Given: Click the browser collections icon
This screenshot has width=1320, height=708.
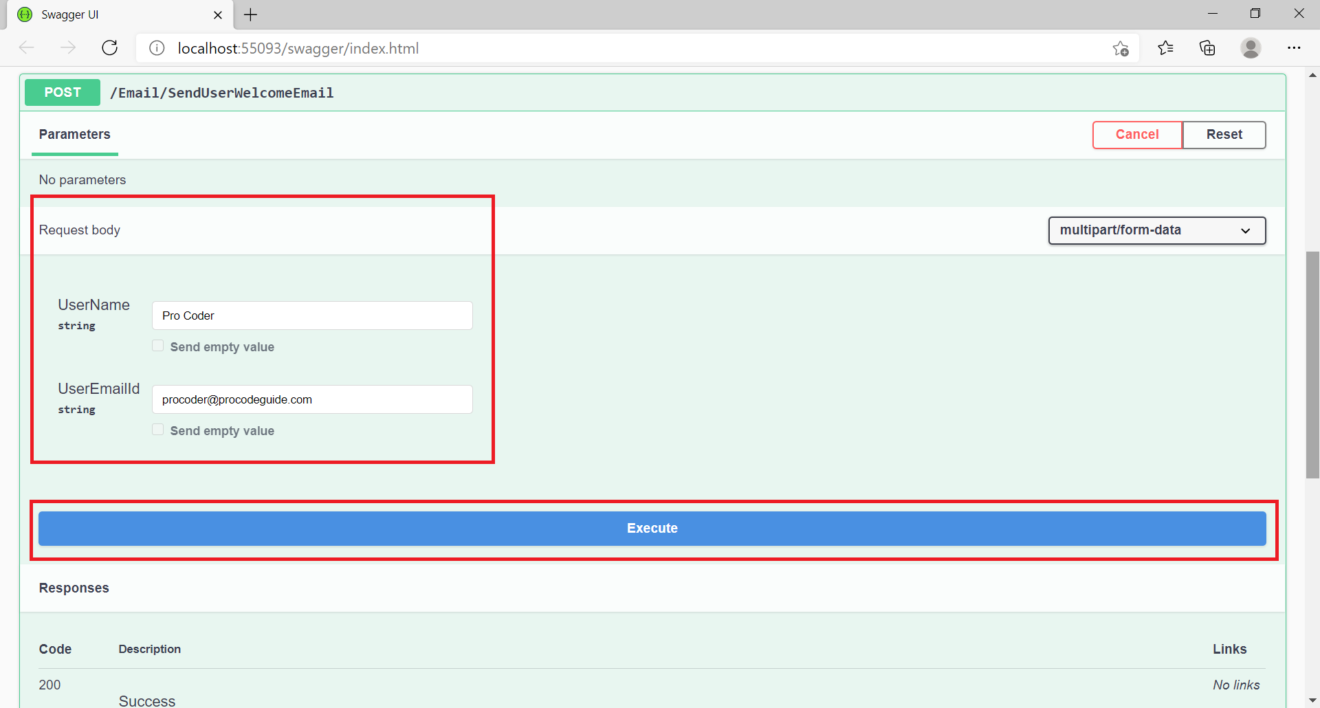Looking at the screenshot, I should click(1207, 47).
